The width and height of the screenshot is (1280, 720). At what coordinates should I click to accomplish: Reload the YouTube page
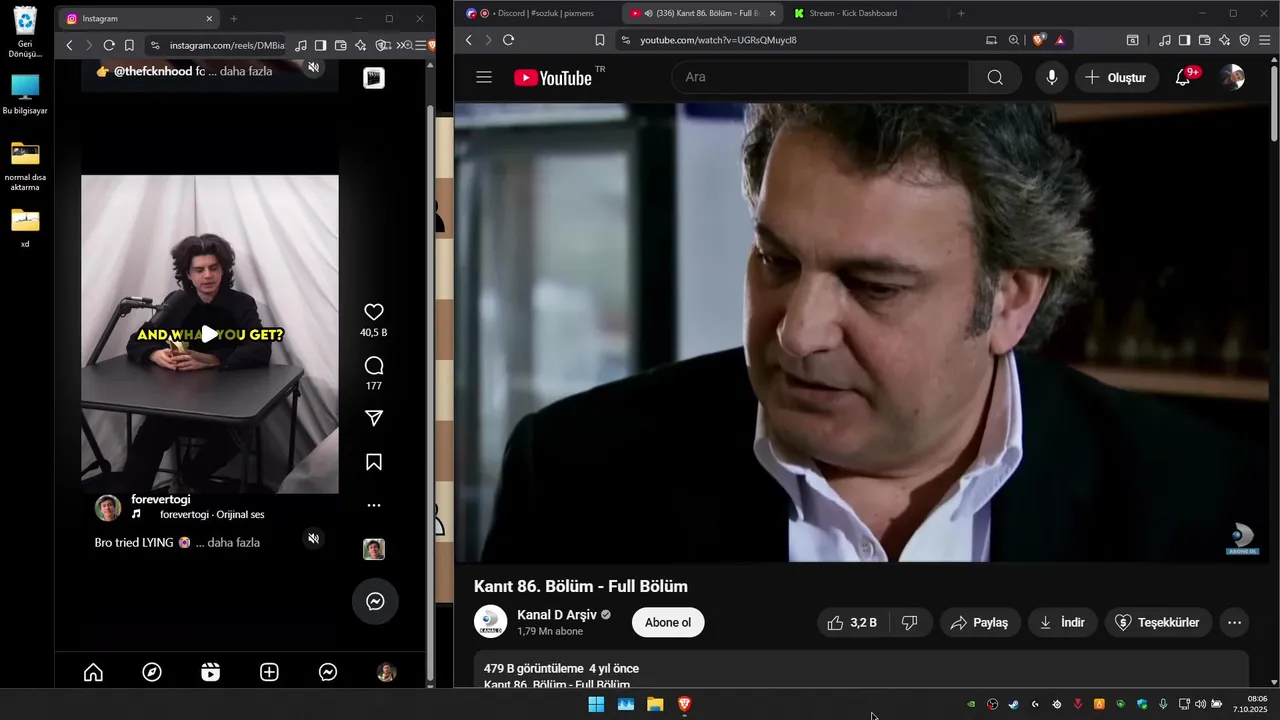coord(508,40)
